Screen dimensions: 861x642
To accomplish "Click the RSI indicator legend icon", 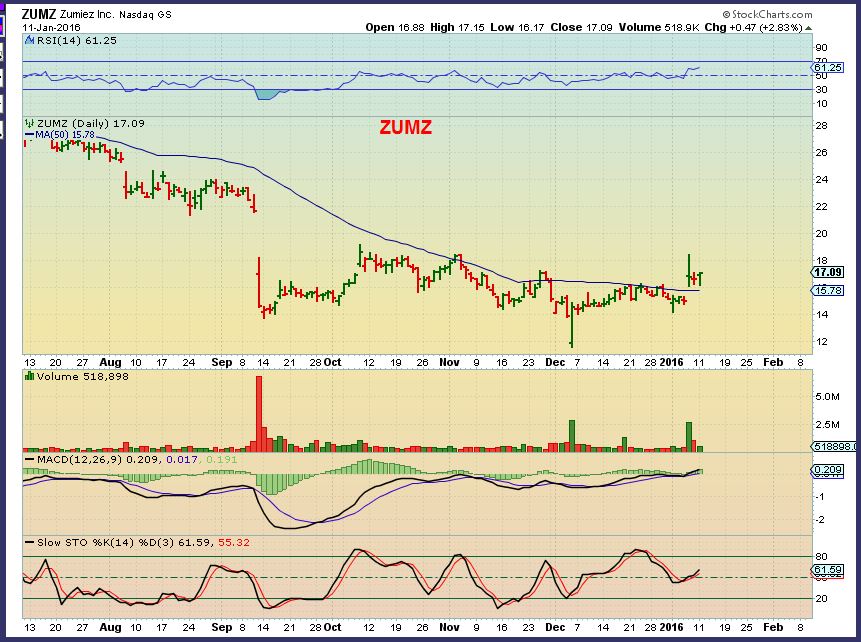I will (30, 40).
